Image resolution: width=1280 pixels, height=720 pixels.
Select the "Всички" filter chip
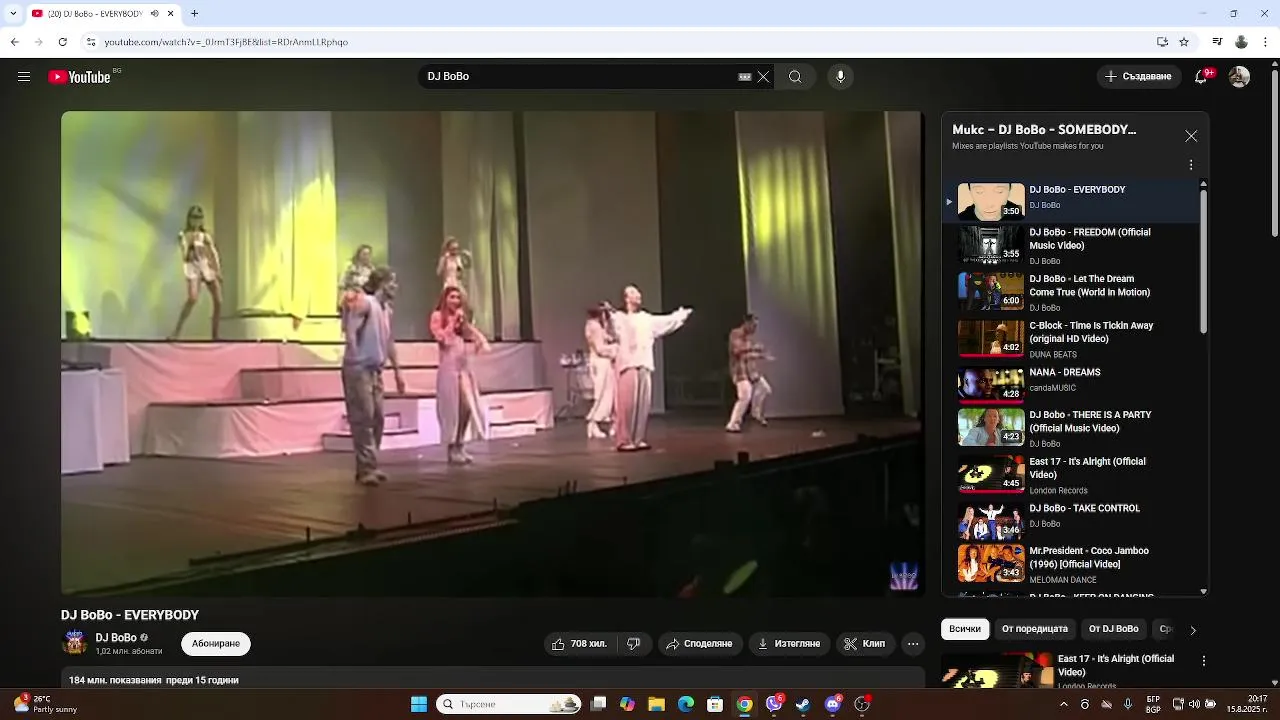[965, 629]
